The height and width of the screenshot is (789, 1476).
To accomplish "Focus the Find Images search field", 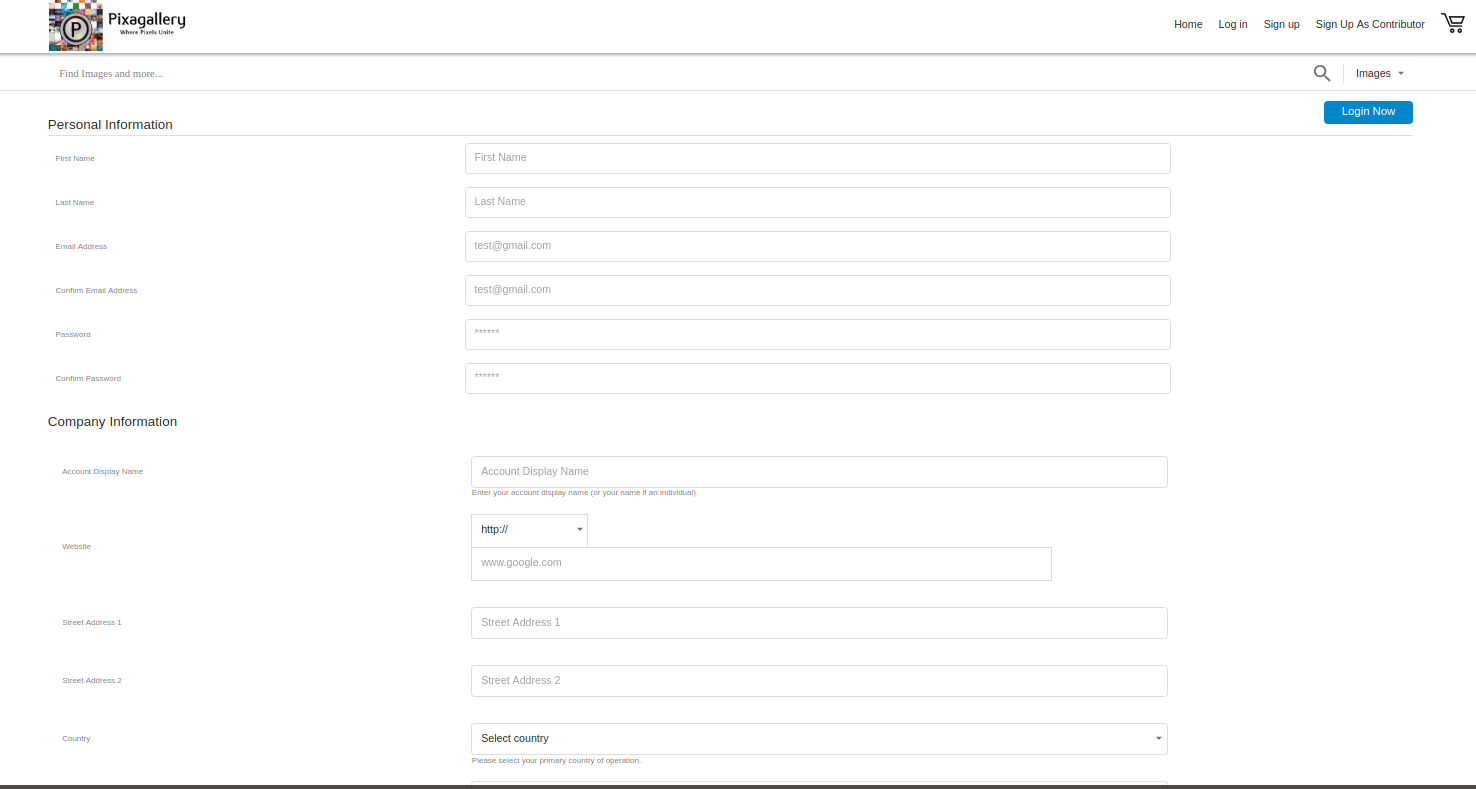I will pos(600,73).
